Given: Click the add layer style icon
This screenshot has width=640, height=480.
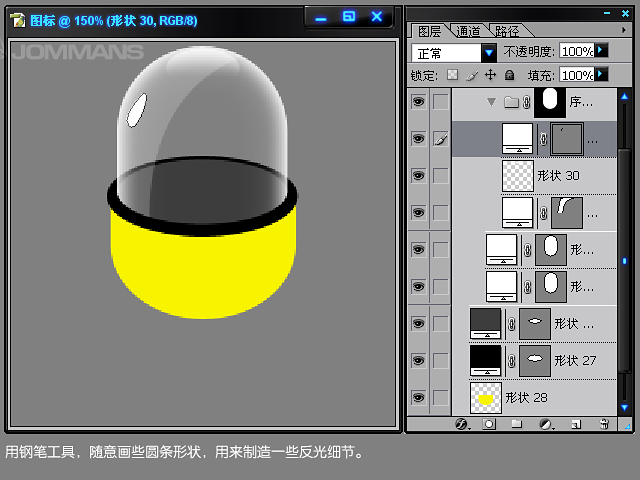Looking at the screenshot, I should click(x=462, y=424).
